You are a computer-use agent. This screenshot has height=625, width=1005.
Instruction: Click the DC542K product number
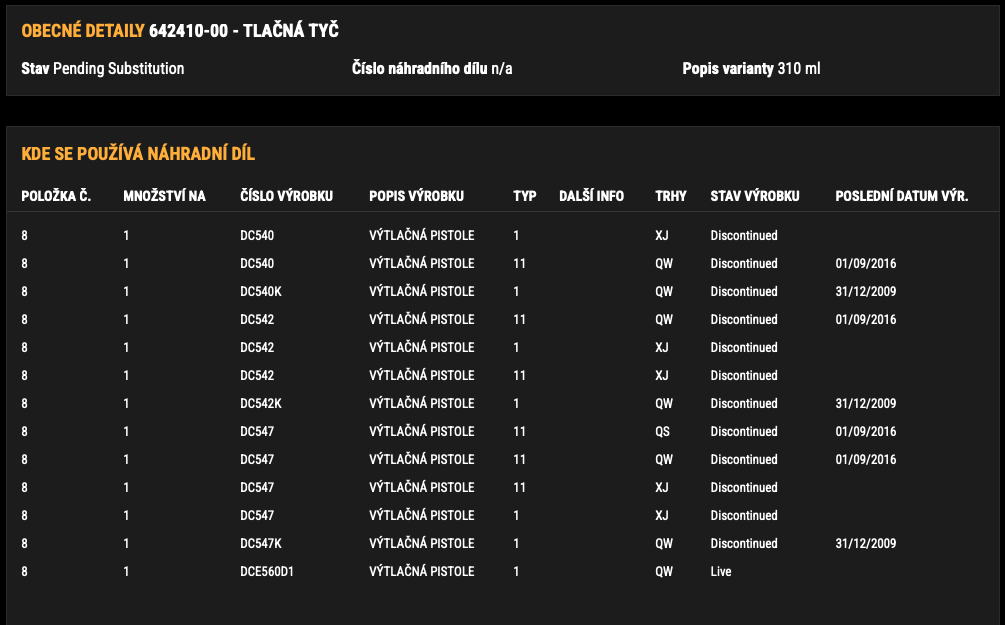260,404
